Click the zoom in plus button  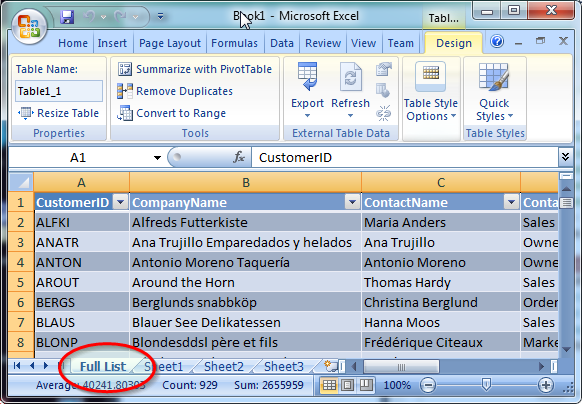(x=546, y=385)
